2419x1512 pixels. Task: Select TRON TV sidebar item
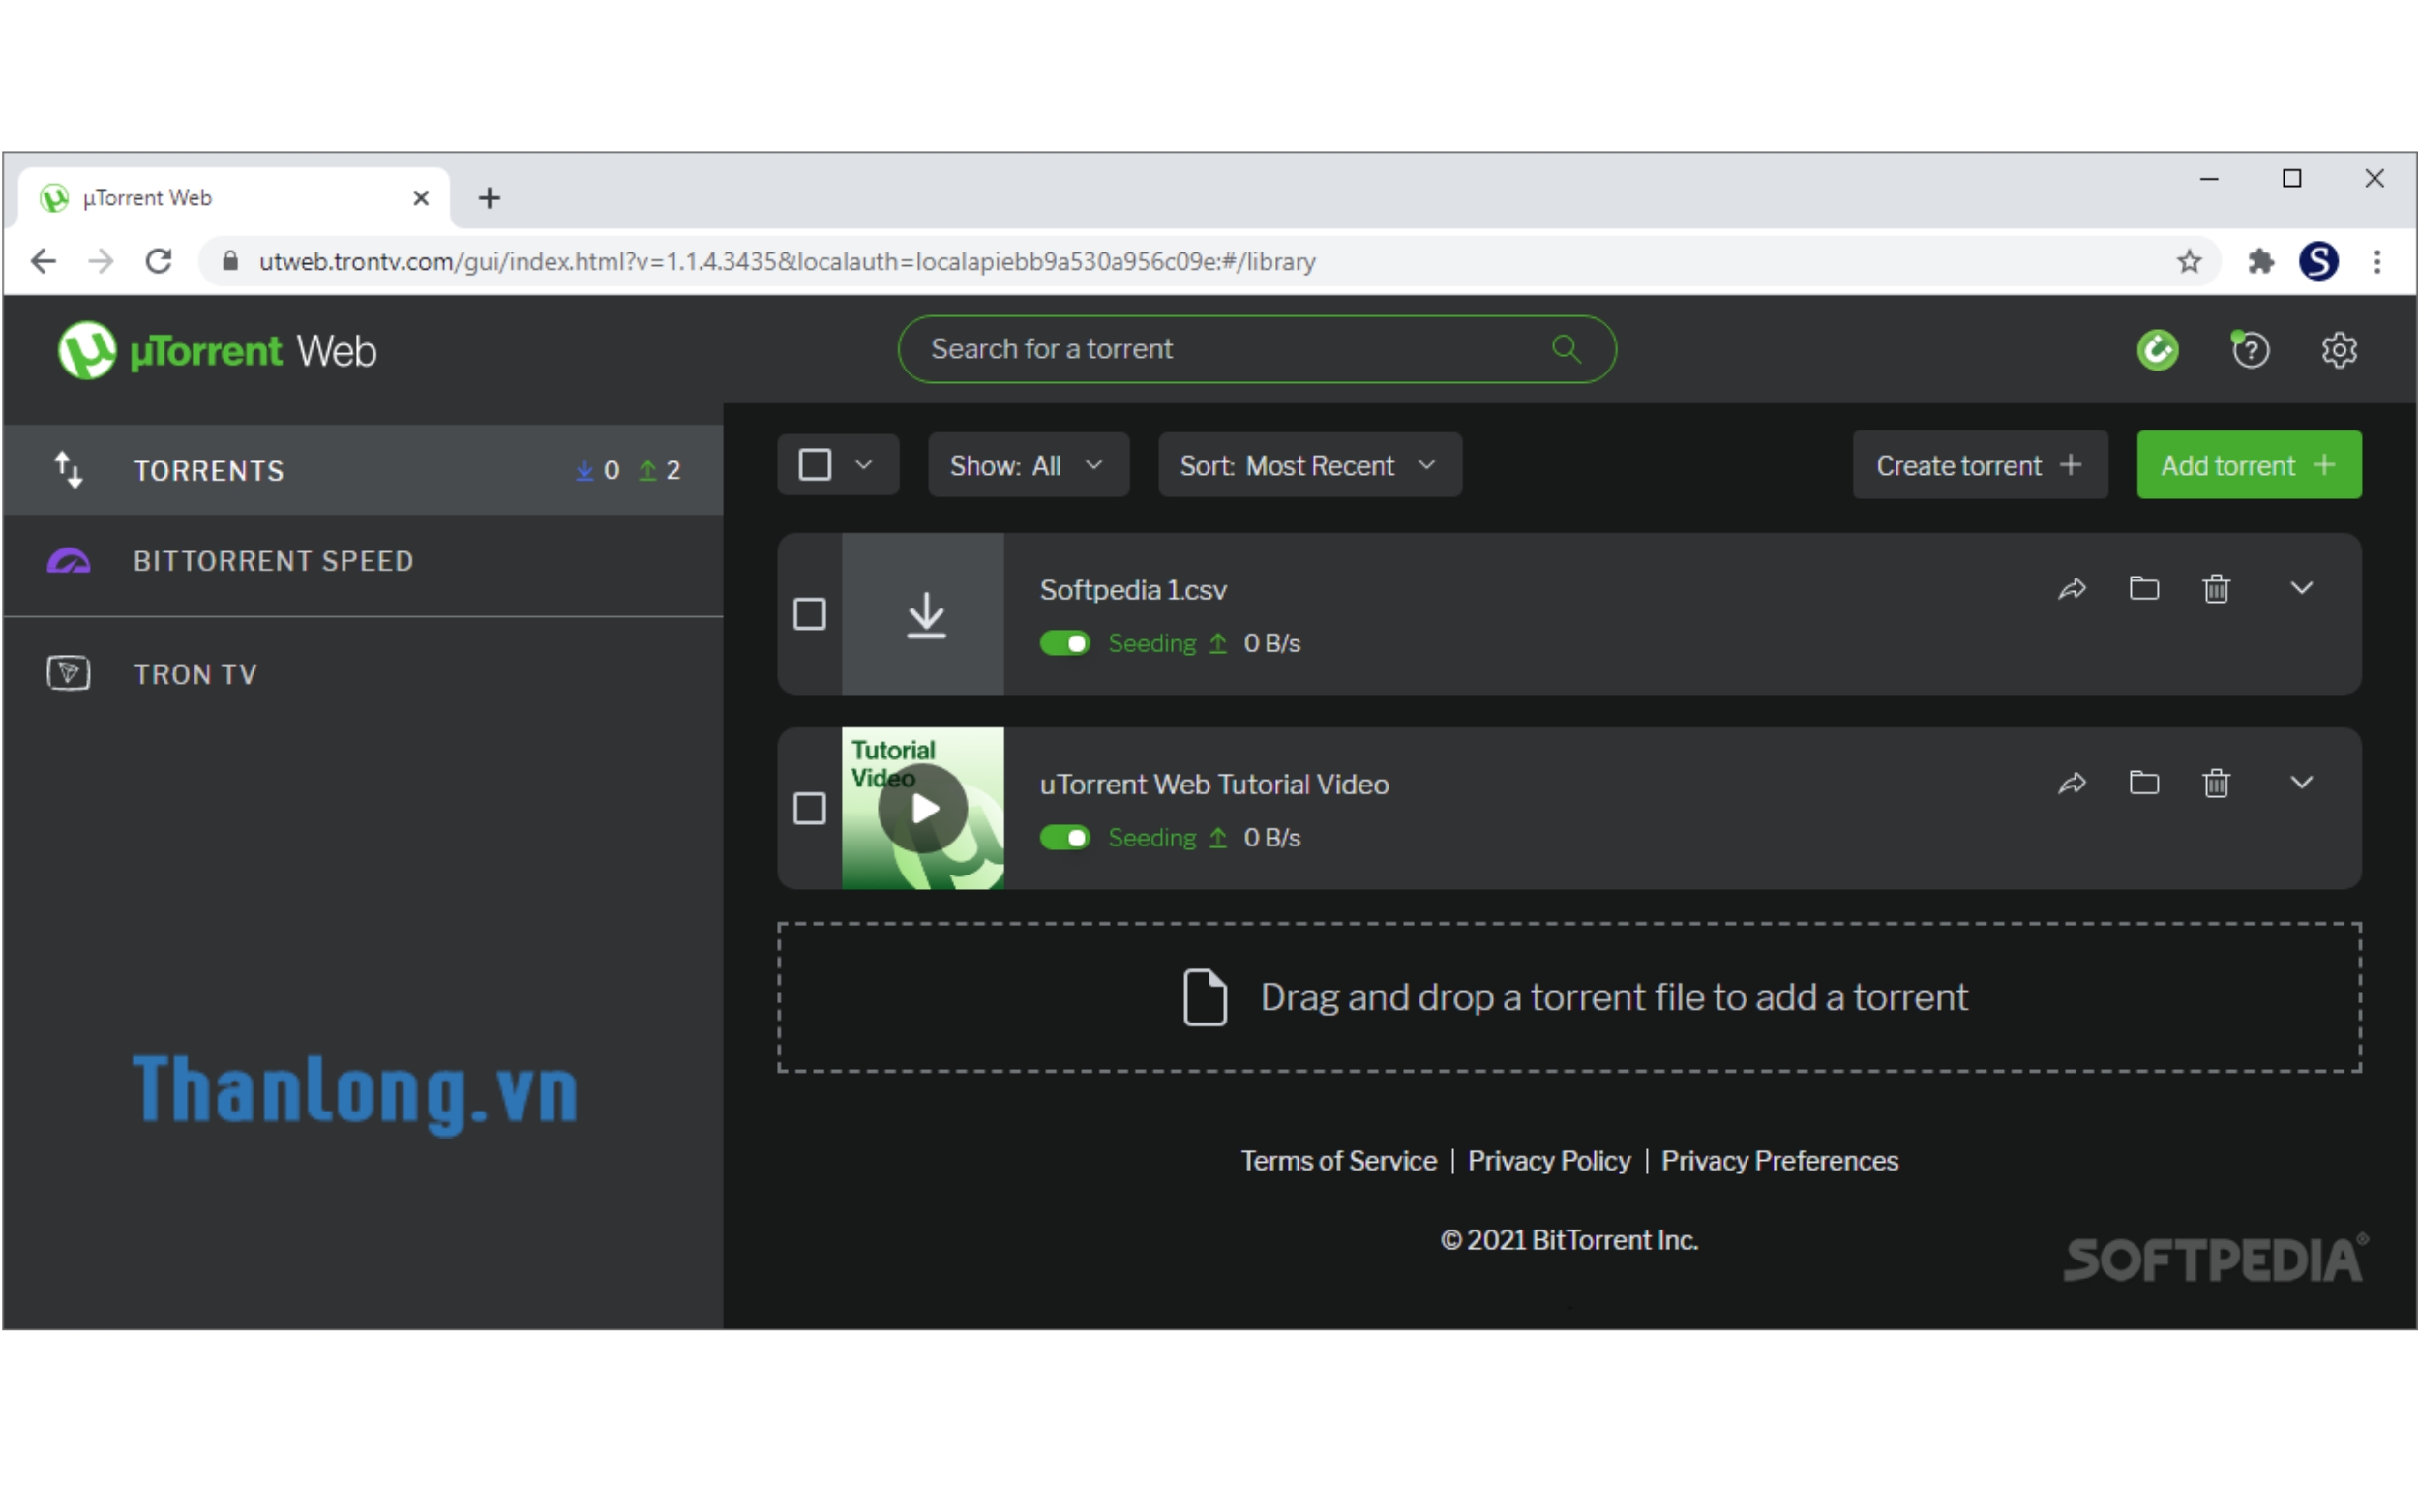pyautogui.click(x=195, y=674)
